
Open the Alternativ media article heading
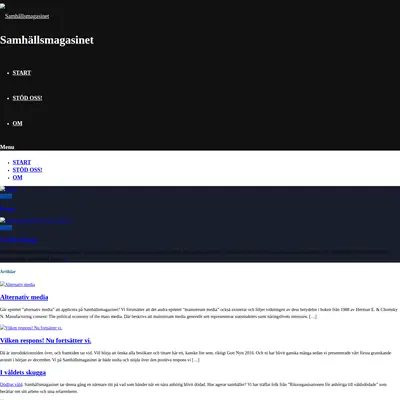[x=24, y=297]
